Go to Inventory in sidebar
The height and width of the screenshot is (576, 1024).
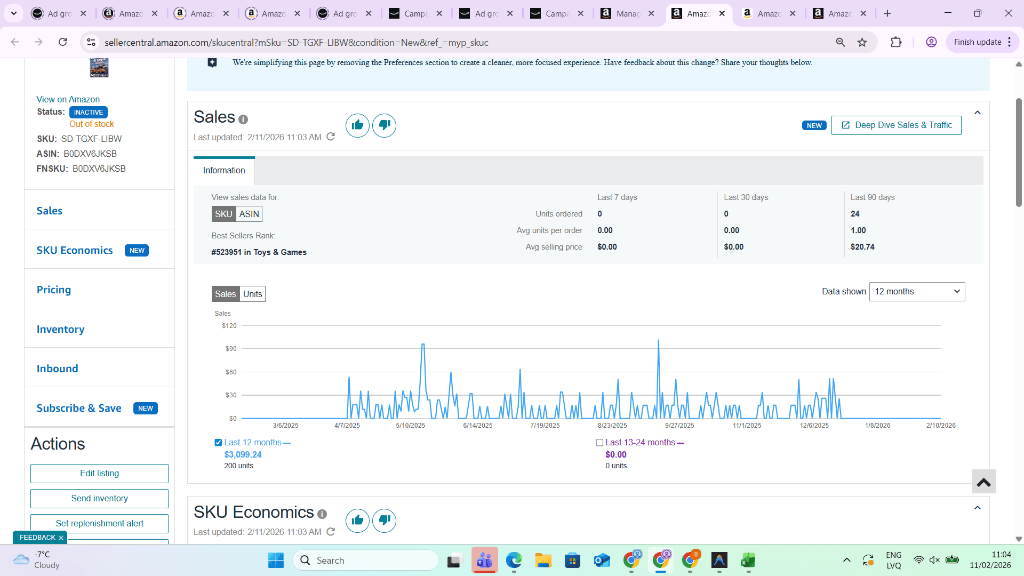60,329
